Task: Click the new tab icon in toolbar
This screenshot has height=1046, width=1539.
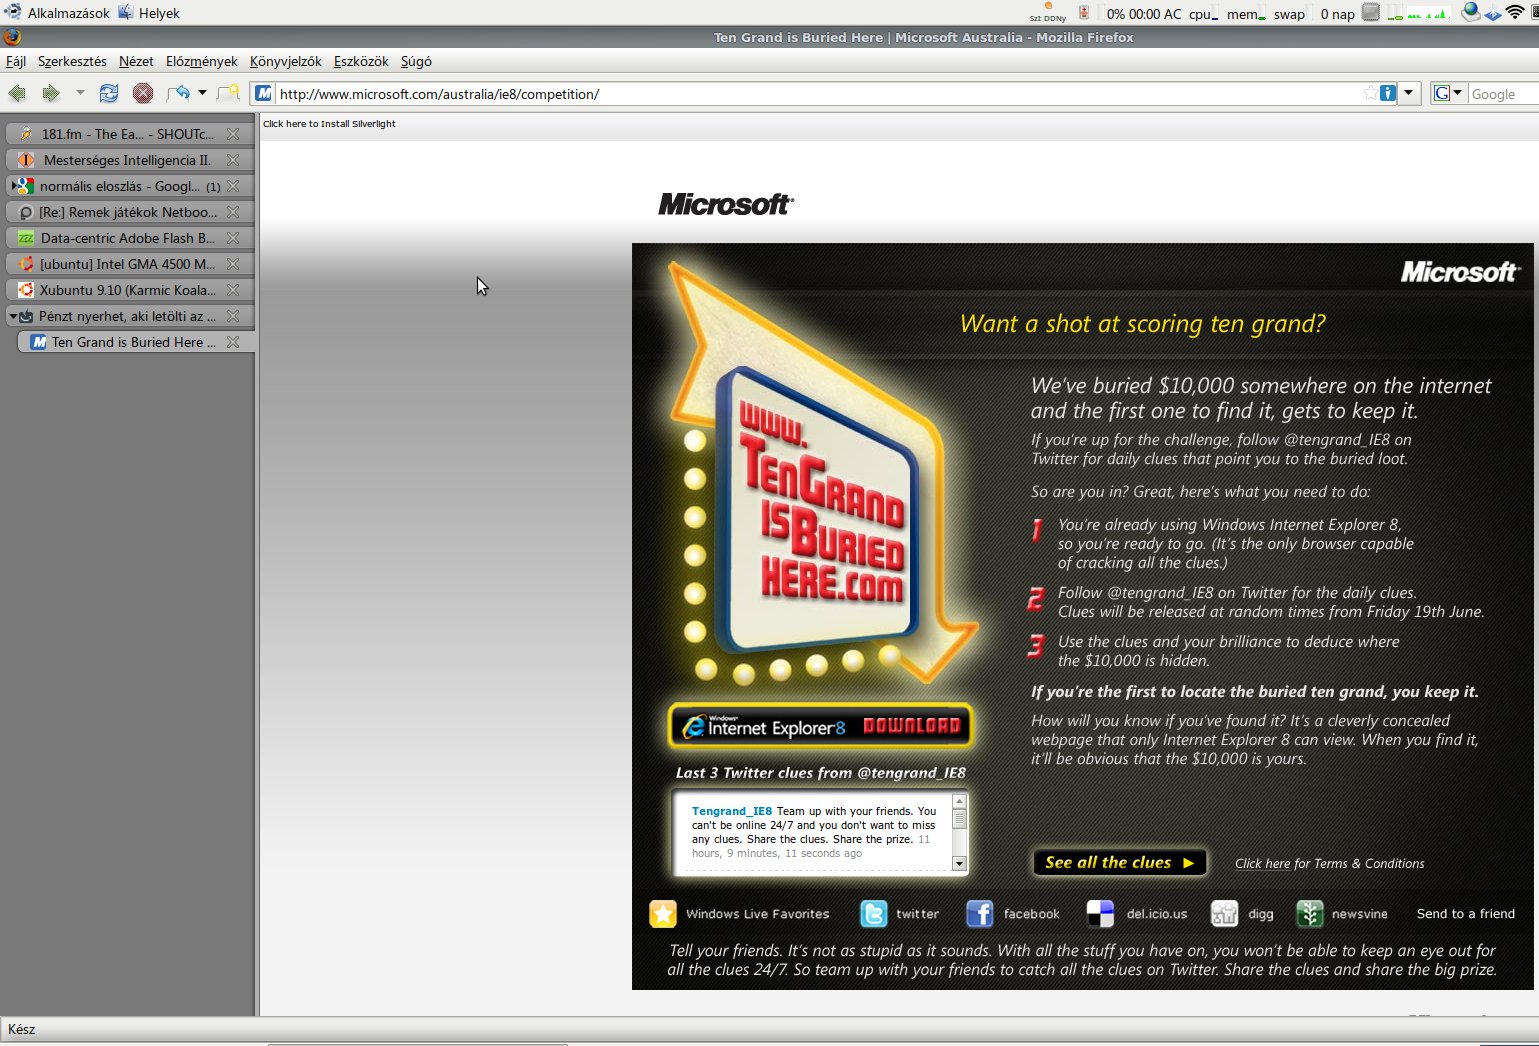Action: tap(229, 94)
